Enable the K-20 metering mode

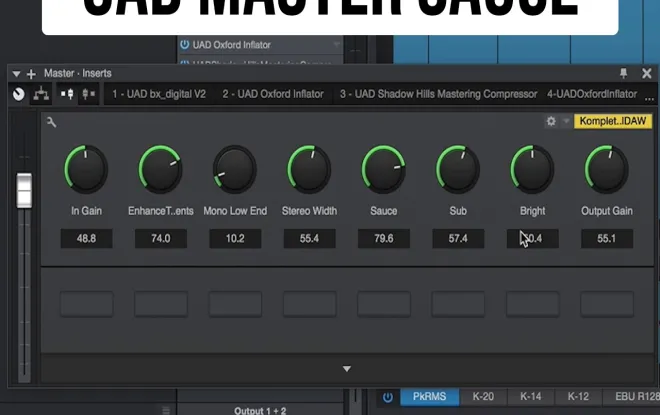point(483,397)
